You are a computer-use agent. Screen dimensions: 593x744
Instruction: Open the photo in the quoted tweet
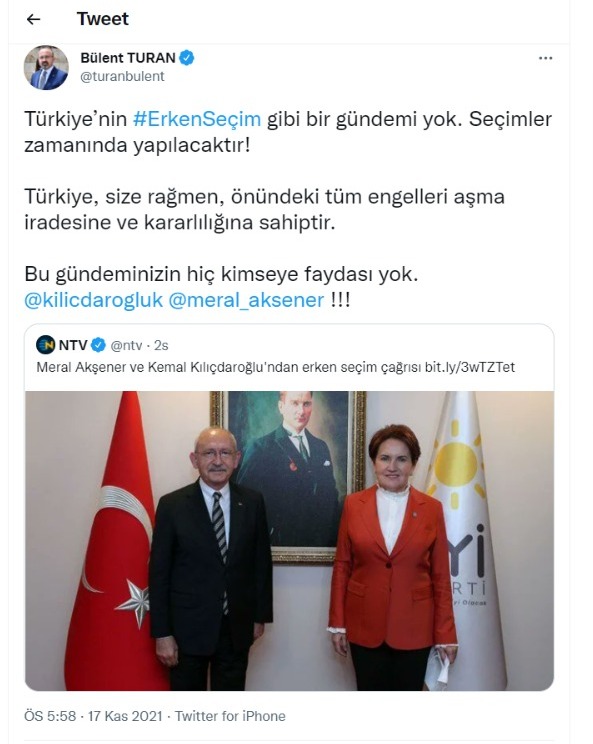[289, 540]
